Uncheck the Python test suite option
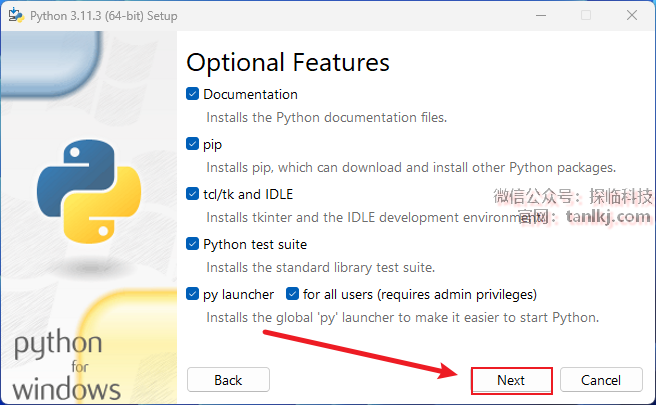This screenshot has height=405, width=656. coord(192,244)
